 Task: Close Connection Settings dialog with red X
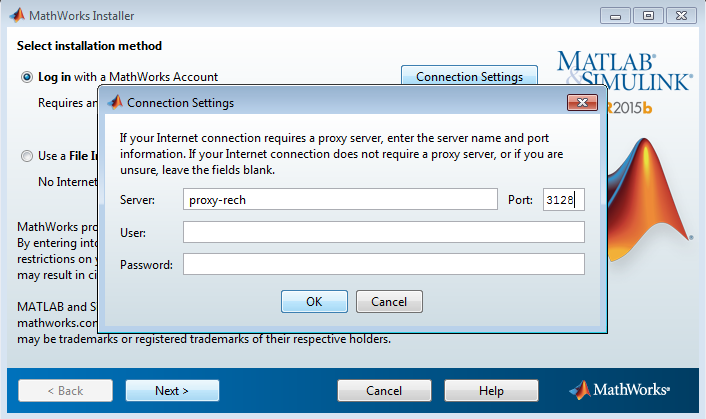coord(582,103)
